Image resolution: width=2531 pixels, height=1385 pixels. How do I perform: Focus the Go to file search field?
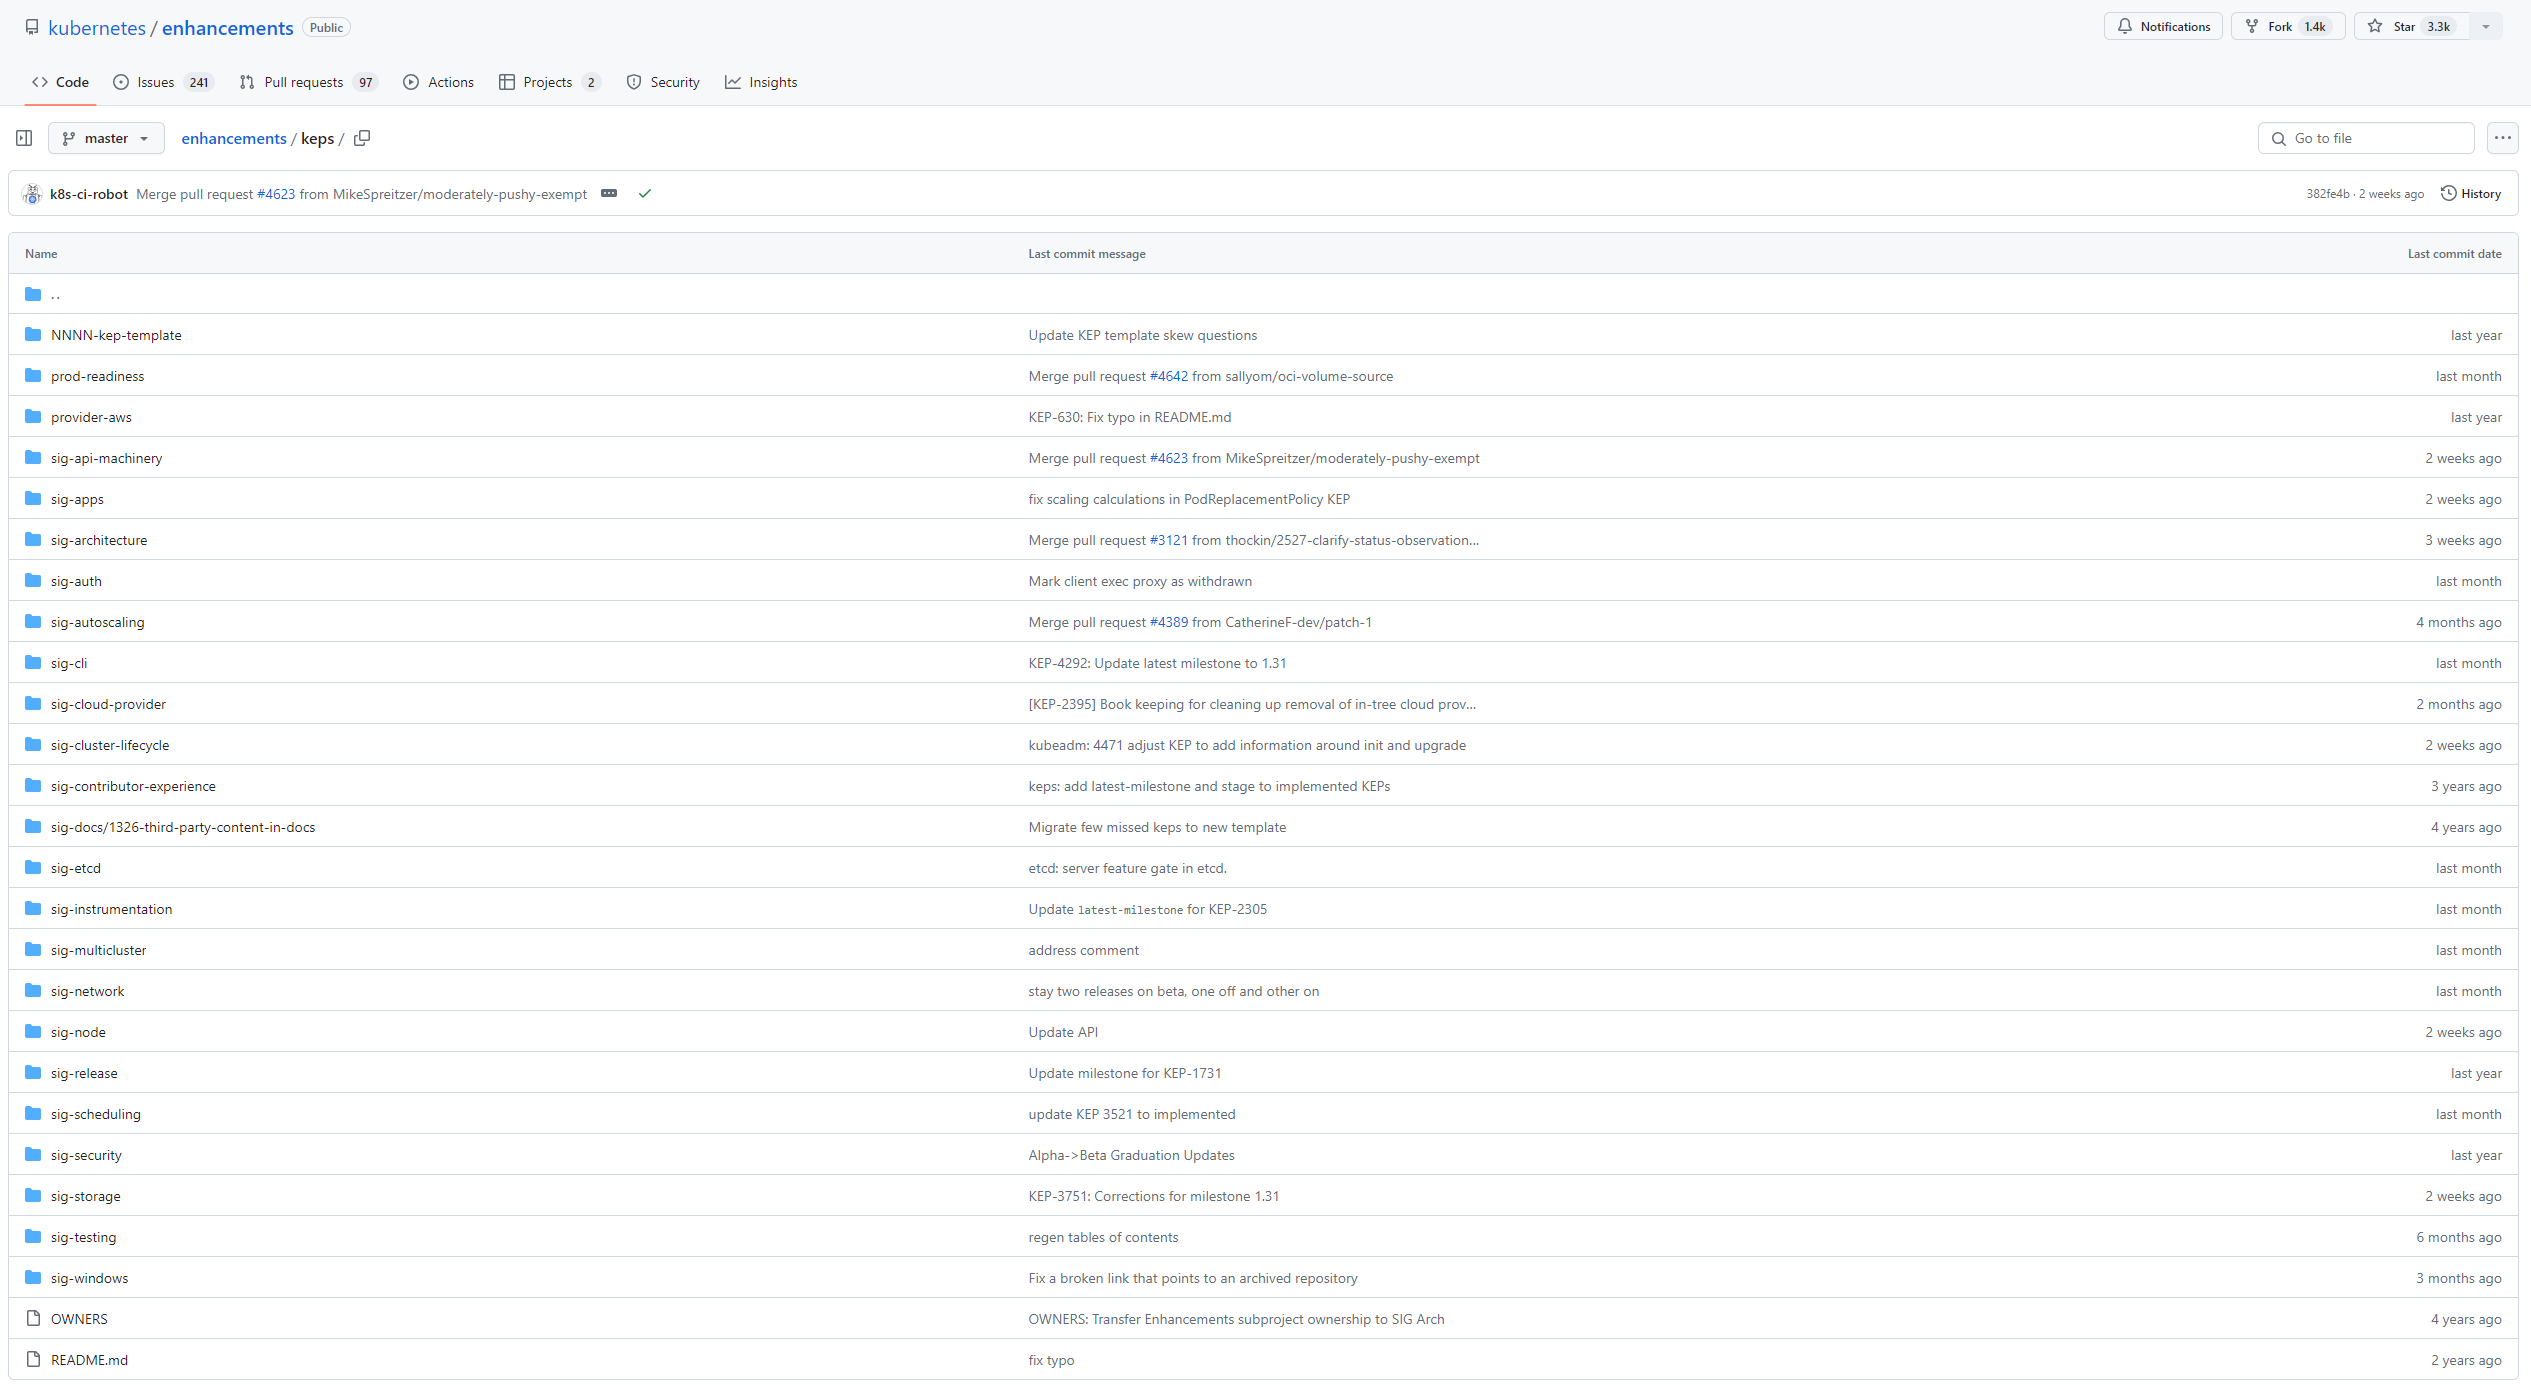pyautogui.click(x=2366, y=138)
